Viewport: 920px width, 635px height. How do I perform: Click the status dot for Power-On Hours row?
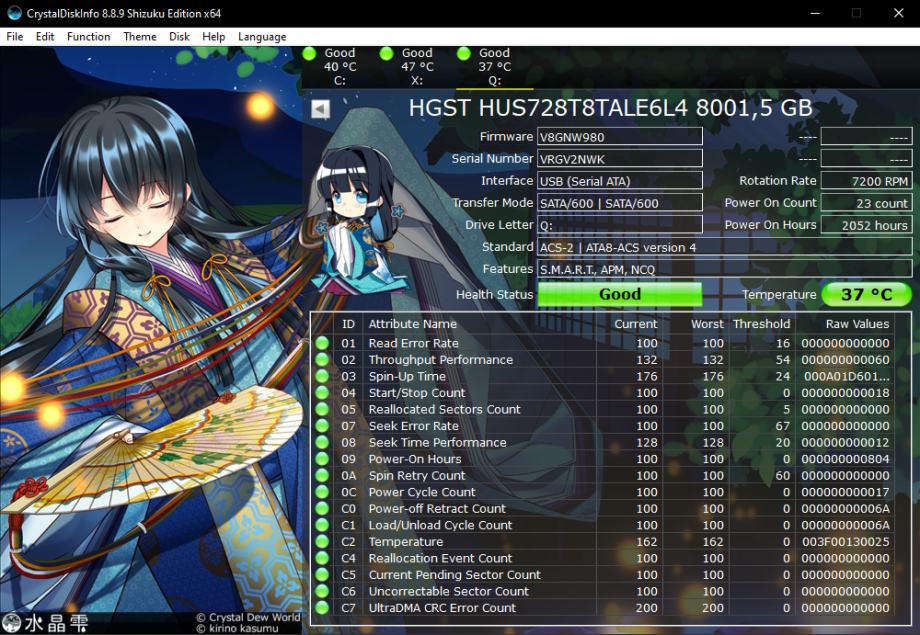tap(322, 458)
